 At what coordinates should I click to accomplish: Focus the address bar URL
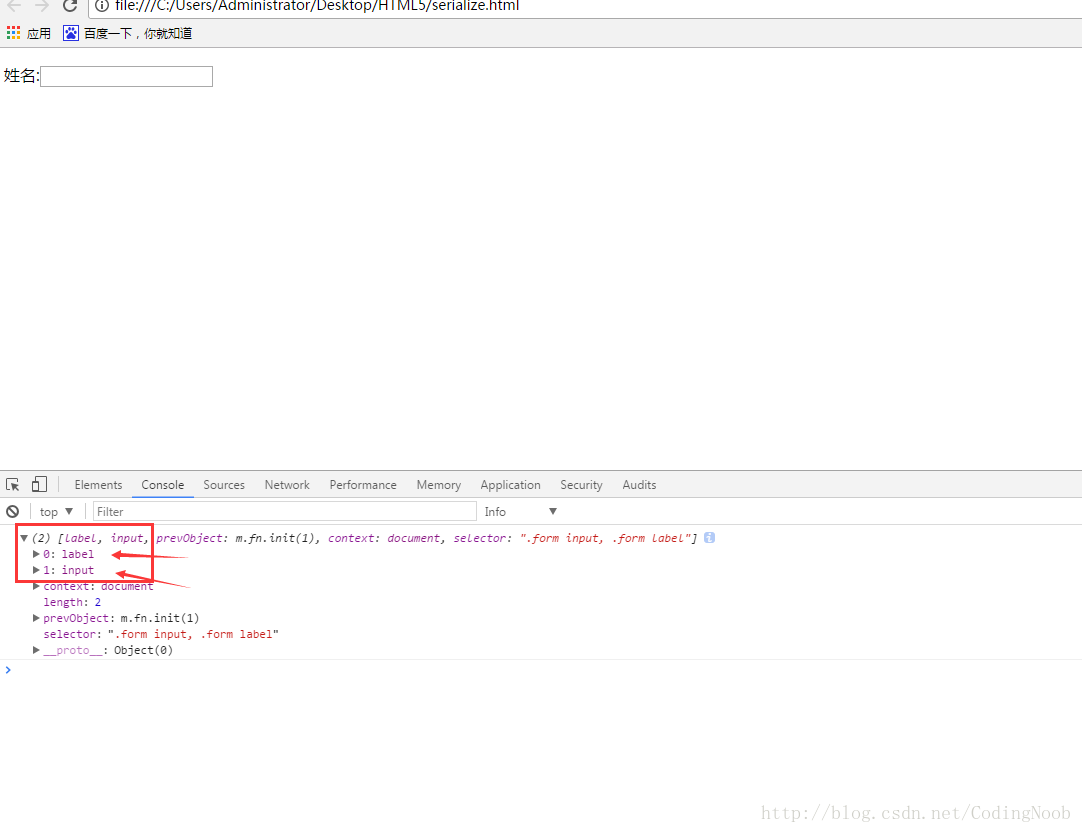pos(317,6)
